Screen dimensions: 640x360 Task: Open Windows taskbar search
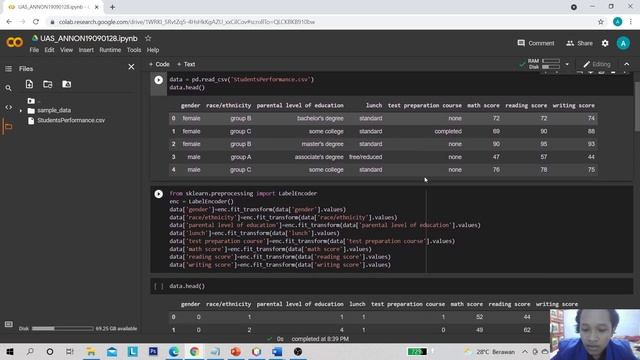(30, 351)
